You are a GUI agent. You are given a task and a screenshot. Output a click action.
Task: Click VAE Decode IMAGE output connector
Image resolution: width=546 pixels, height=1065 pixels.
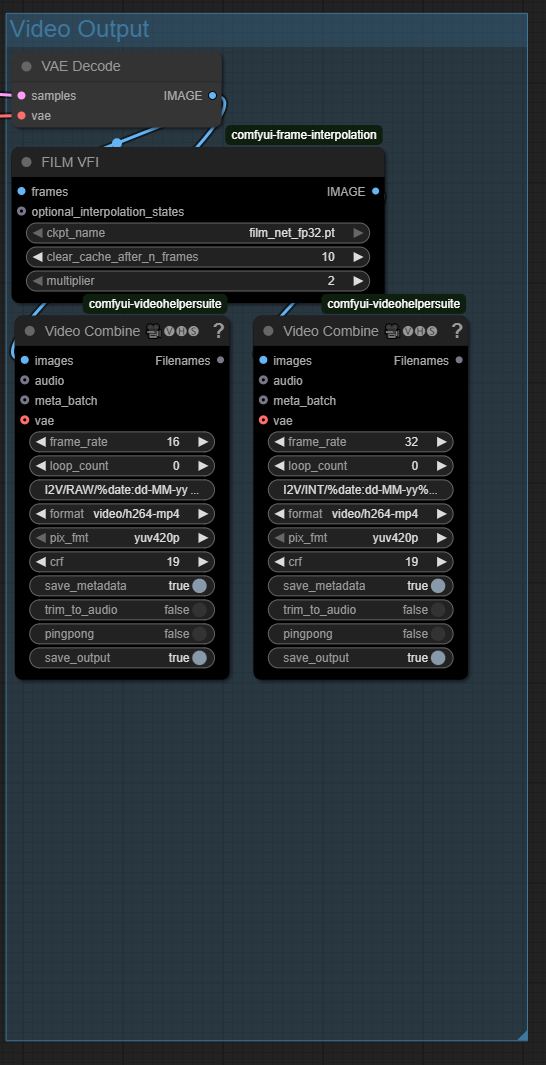pos(213,96)
